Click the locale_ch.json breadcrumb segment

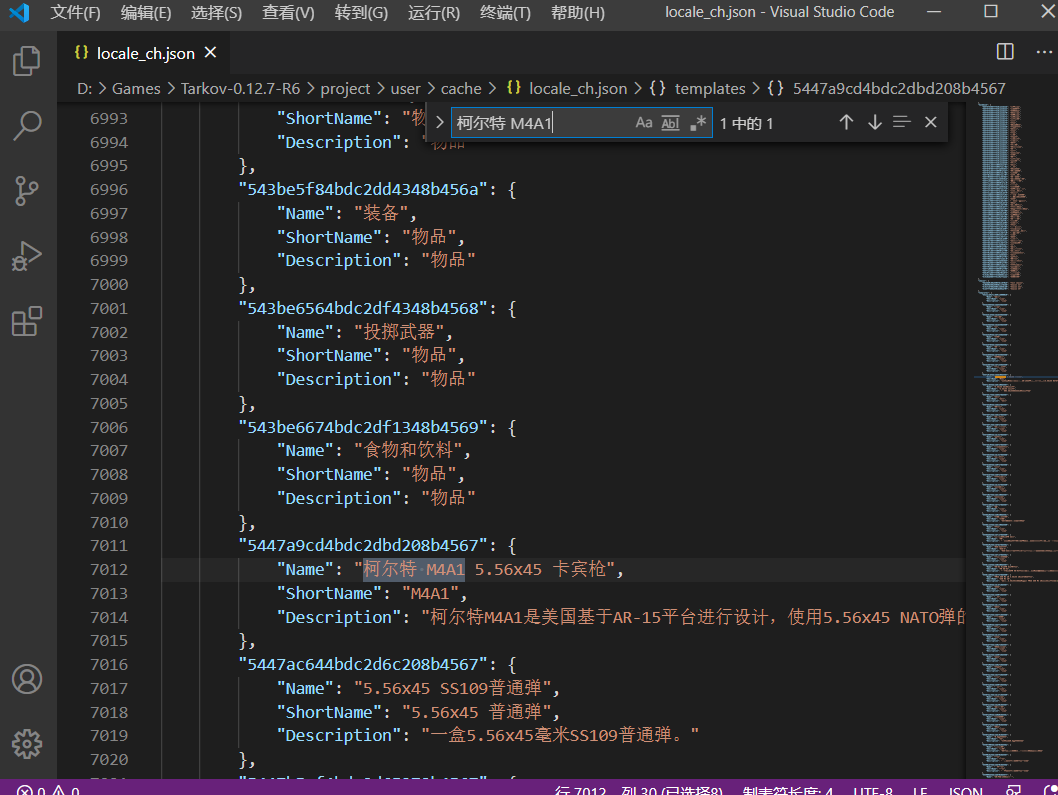567,88
